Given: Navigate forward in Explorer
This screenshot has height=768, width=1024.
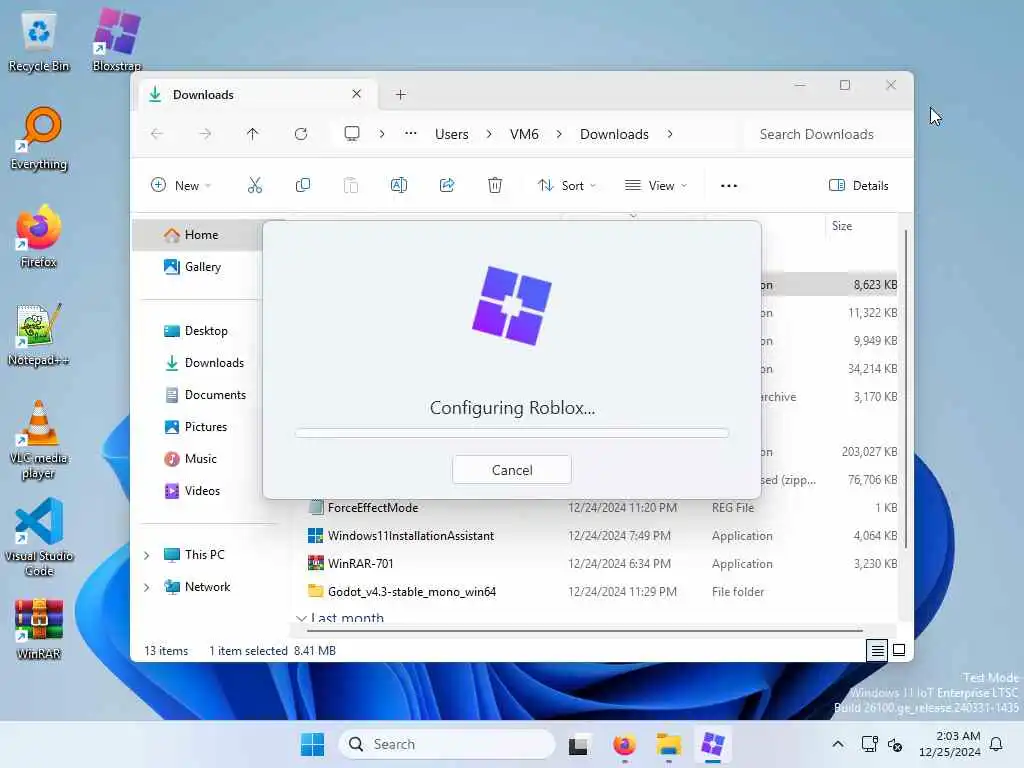Looking at the screenshot, I should (205, 134).
